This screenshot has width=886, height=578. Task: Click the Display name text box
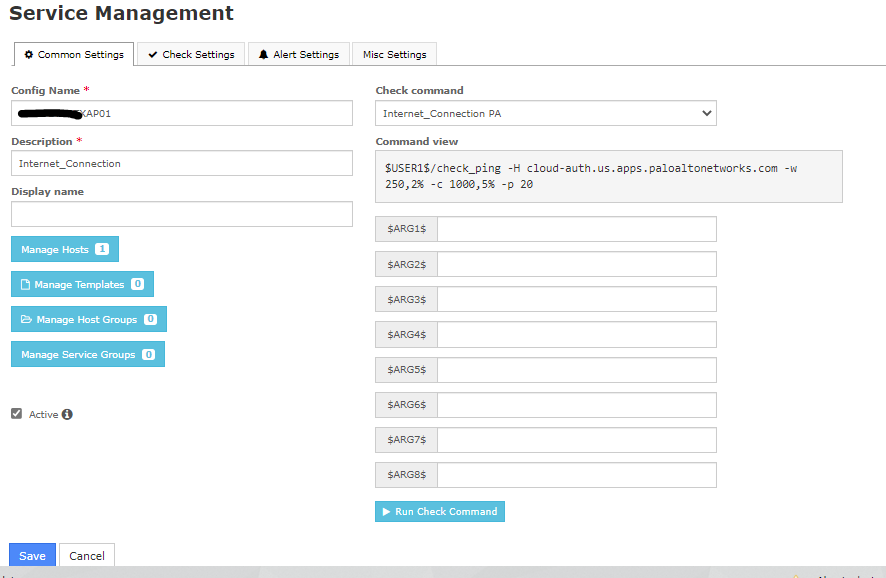click(x=182, y=214)
